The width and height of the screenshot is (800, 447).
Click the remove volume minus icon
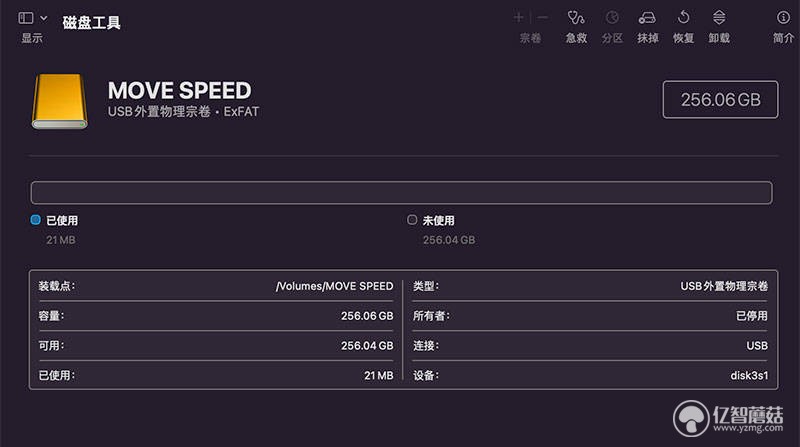[543, 18]
